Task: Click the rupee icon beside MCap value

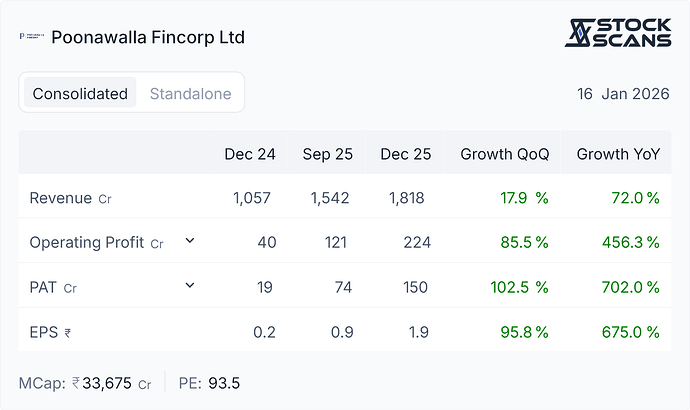Action: (76, 383)
